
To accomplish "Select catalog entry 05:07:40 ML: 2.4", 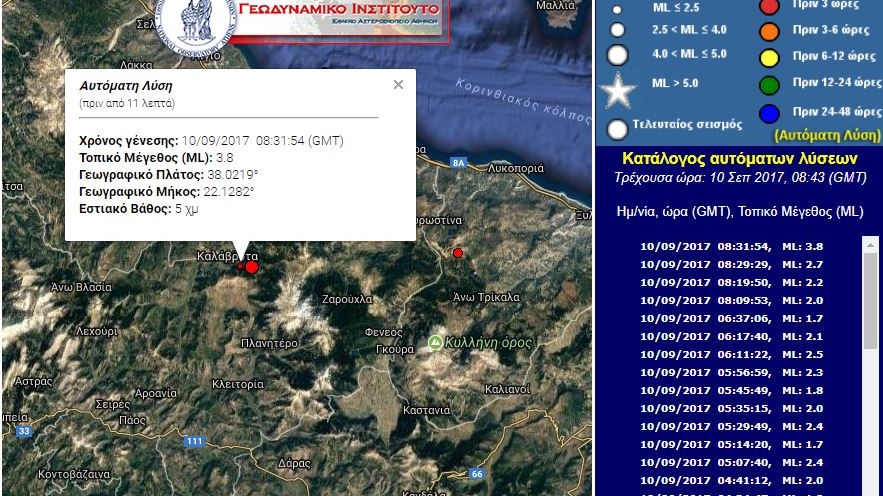I will click(731, 463).
